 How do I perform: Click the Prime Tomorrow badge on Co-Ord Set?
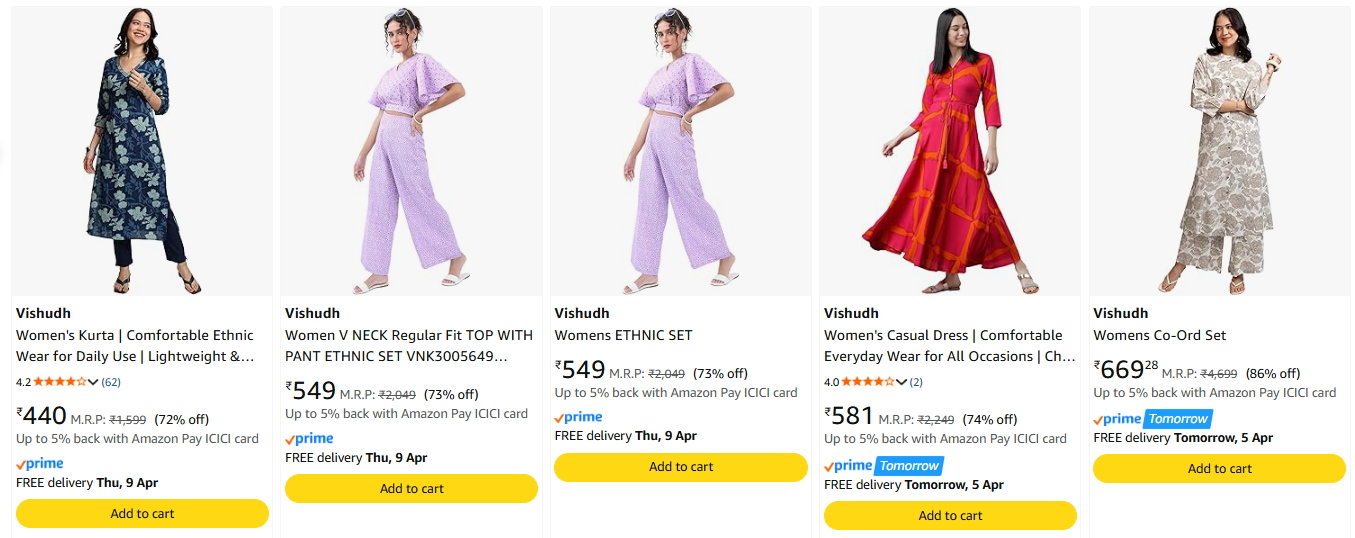(x=1152, y=419)
